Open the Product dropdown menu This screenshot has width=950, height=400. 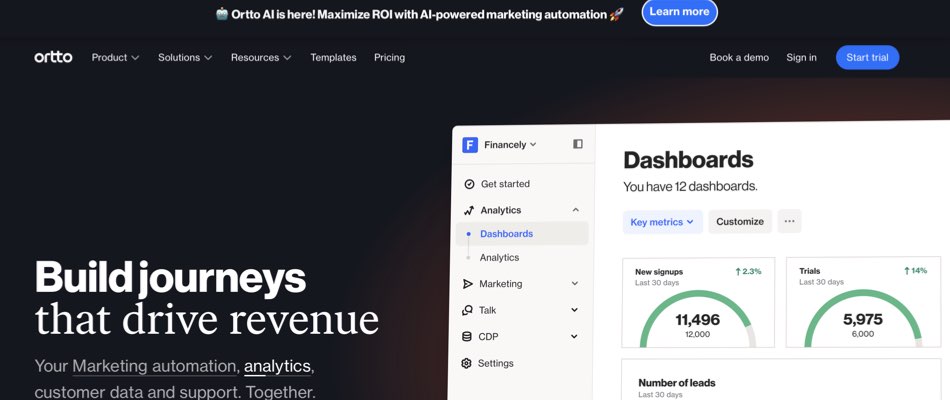pos(115,58)
